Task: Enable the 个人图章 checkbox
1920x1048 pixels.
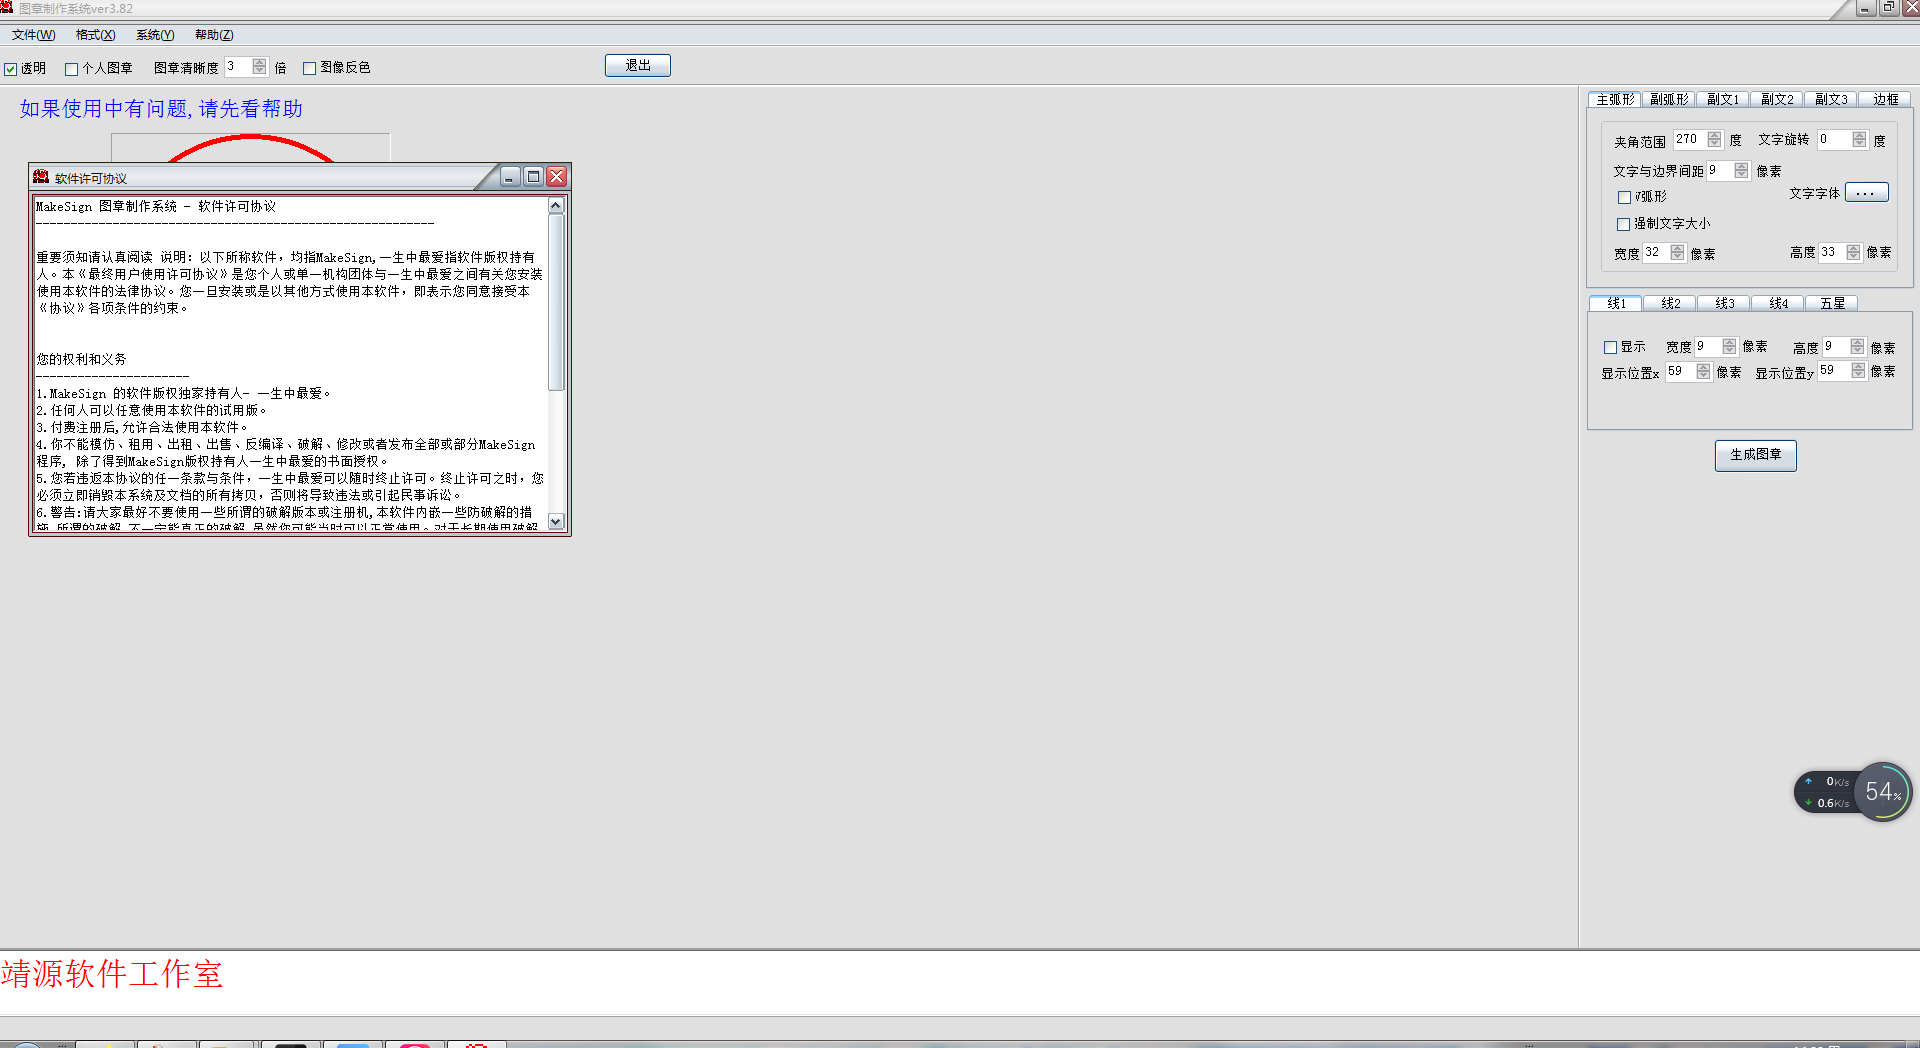Action: point(71,69)
